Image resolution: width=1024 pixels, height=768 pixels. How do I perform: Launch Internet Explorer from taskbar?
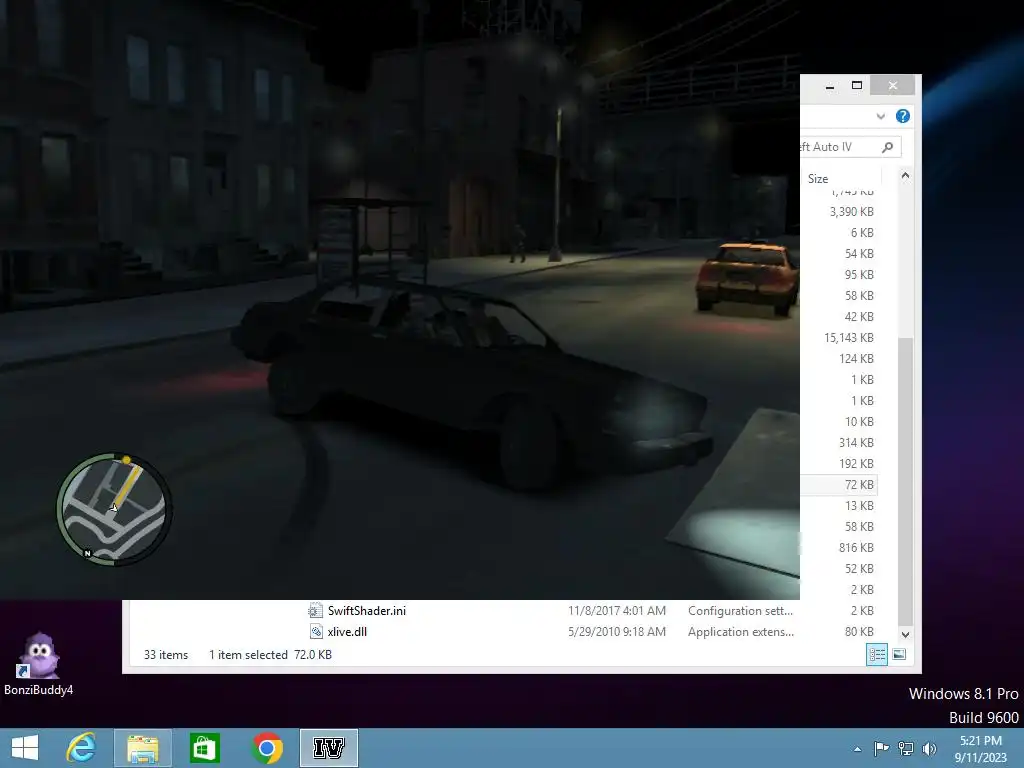[x=82, y=748]
